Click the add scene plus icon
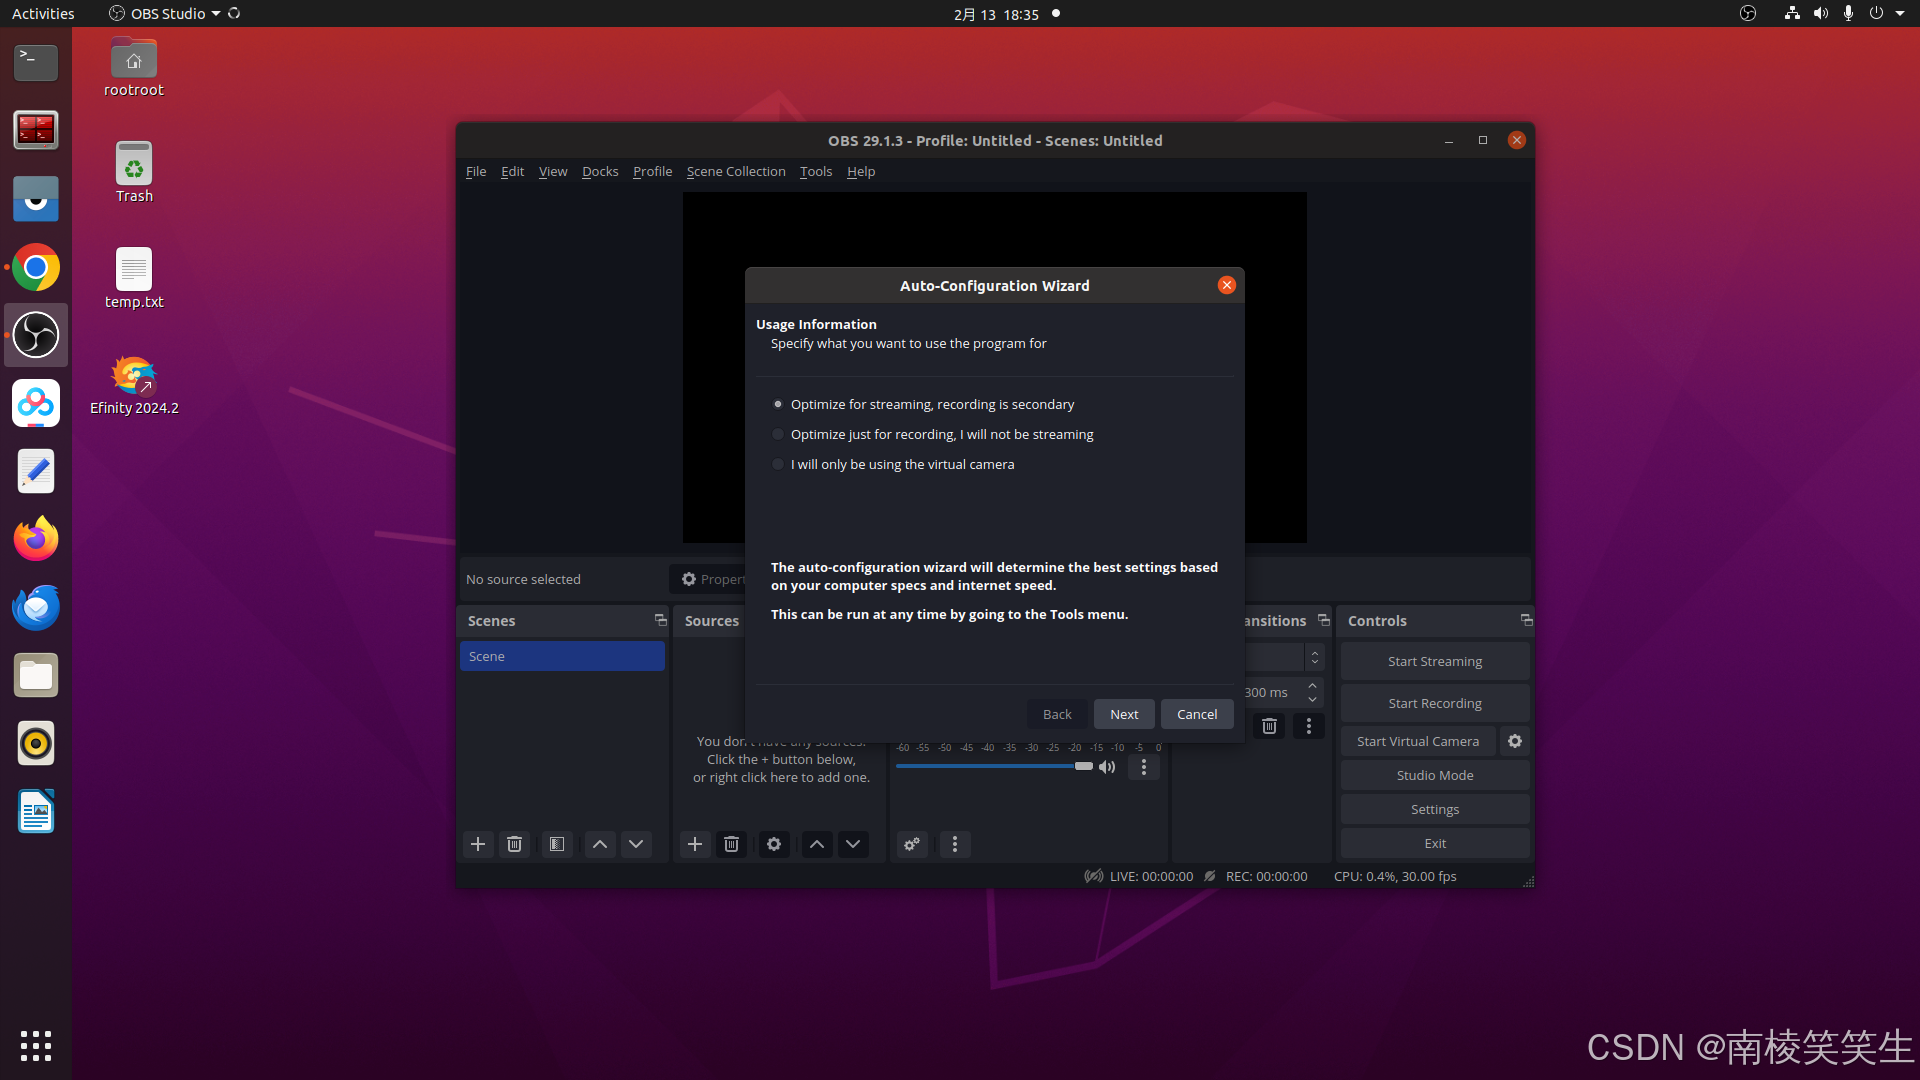 point(478,844)
